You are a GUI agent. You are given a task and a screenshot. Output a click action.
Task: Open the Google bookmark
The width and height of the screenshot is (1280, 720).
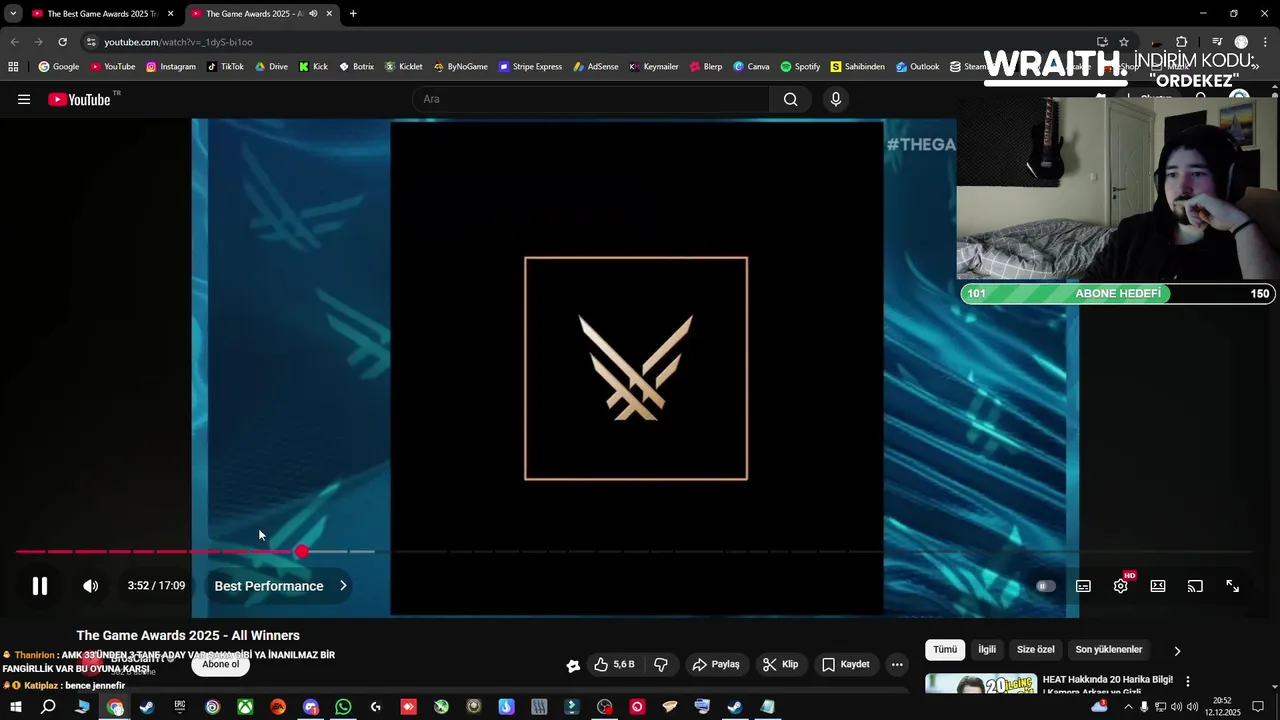point(59,67)
